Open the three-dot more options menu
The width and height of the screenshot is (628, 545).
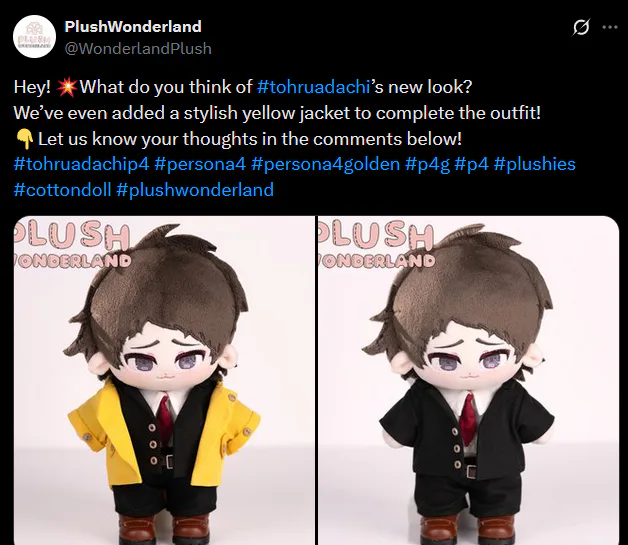click(x=610, y=27)
